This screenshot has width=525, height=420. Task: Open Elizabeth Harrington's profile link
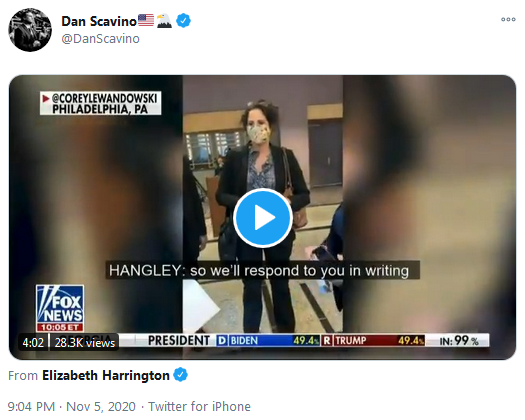106,375
